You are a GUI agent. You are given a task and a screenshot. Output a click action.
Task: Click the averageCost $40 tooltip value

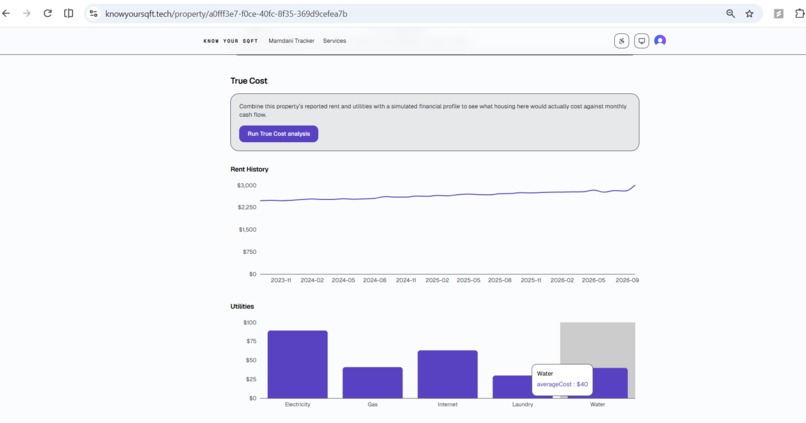(x=562, y=384)
